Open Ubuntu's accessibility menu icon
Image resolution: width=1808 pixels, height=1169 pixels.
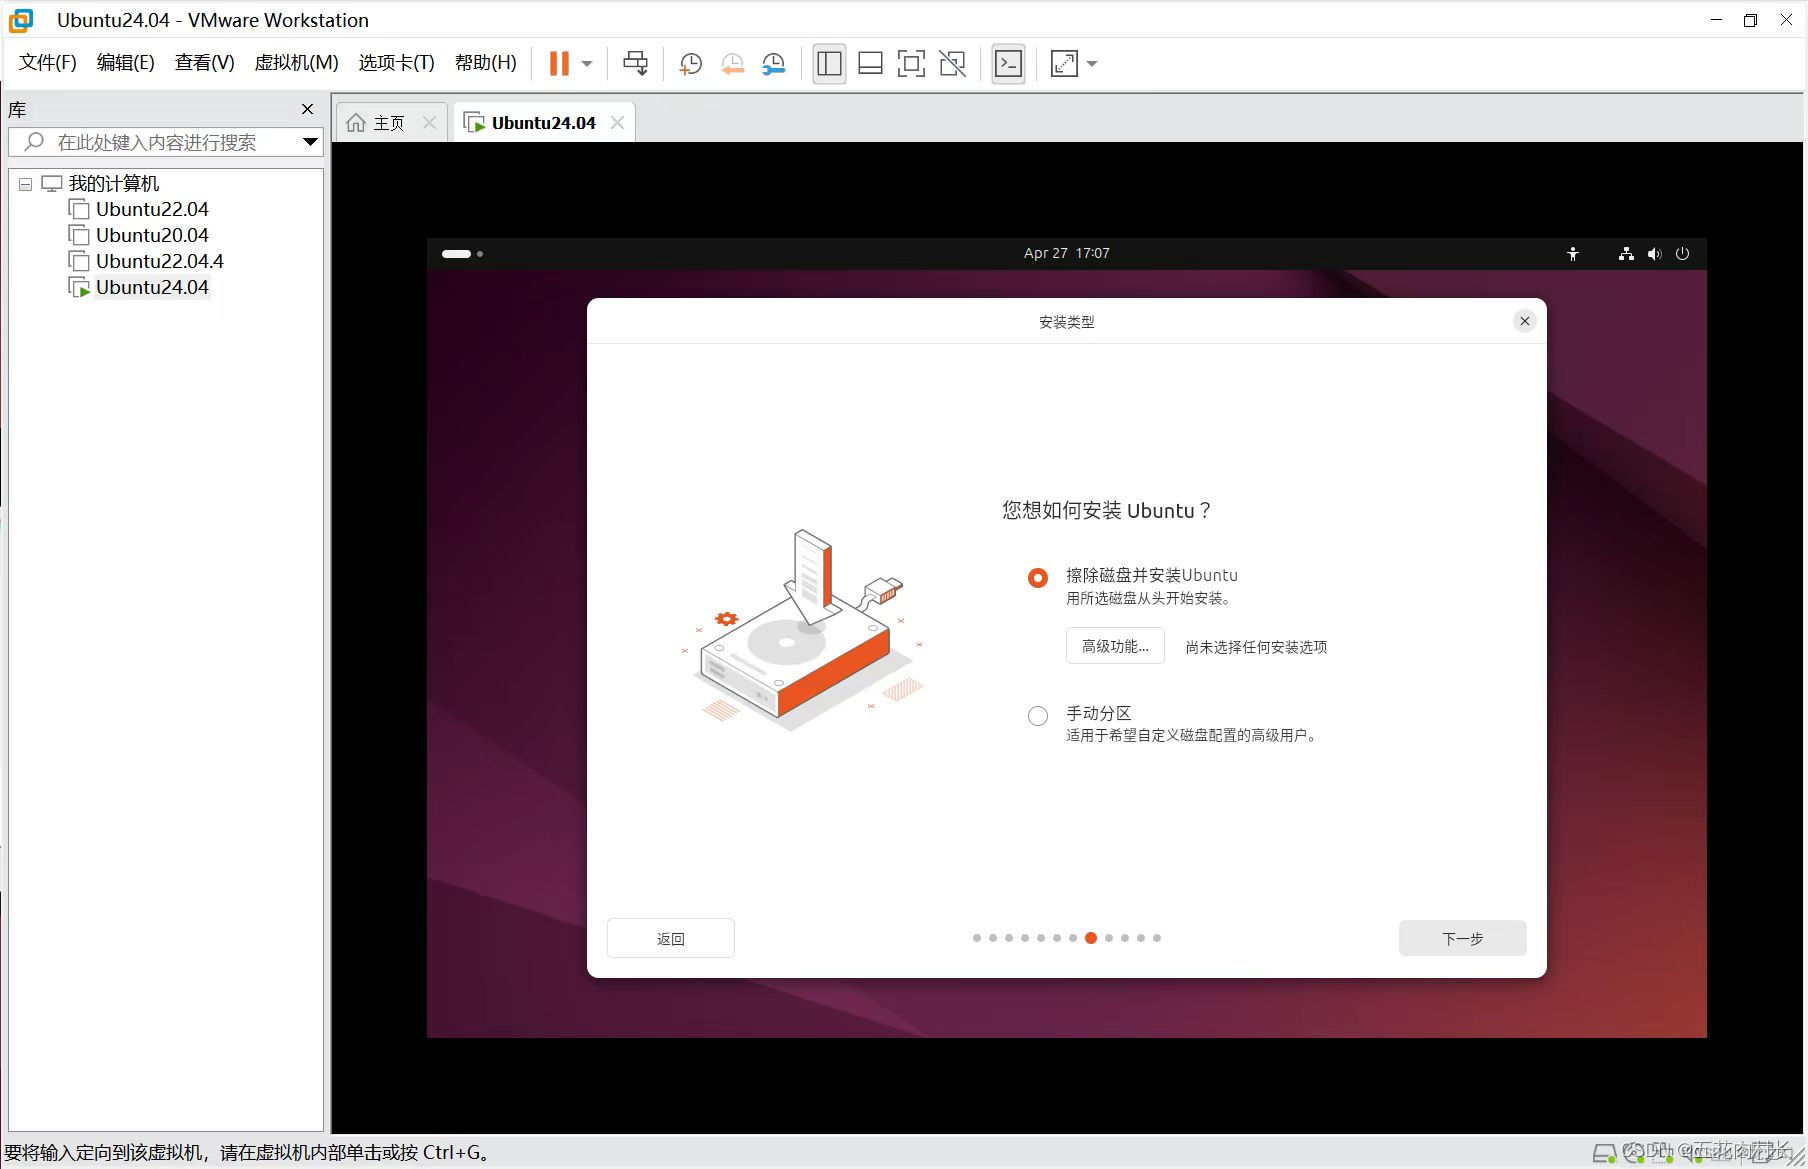[1573, 253]
